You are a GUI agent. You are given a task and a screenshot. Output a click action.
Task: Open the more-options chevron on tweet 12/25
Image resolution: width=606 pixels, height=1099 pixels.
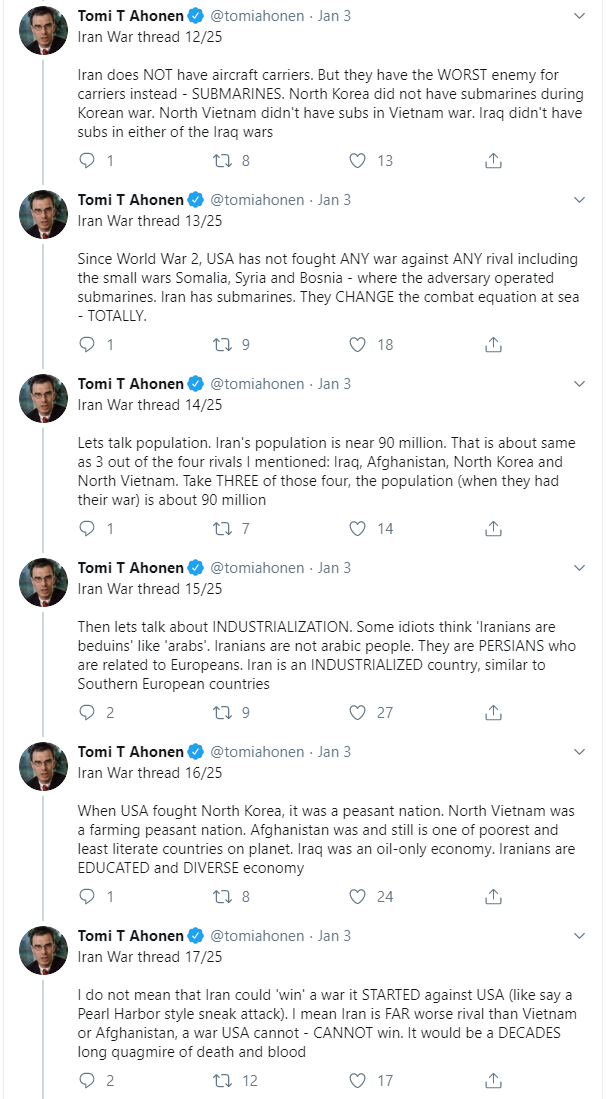pos(579,16)
